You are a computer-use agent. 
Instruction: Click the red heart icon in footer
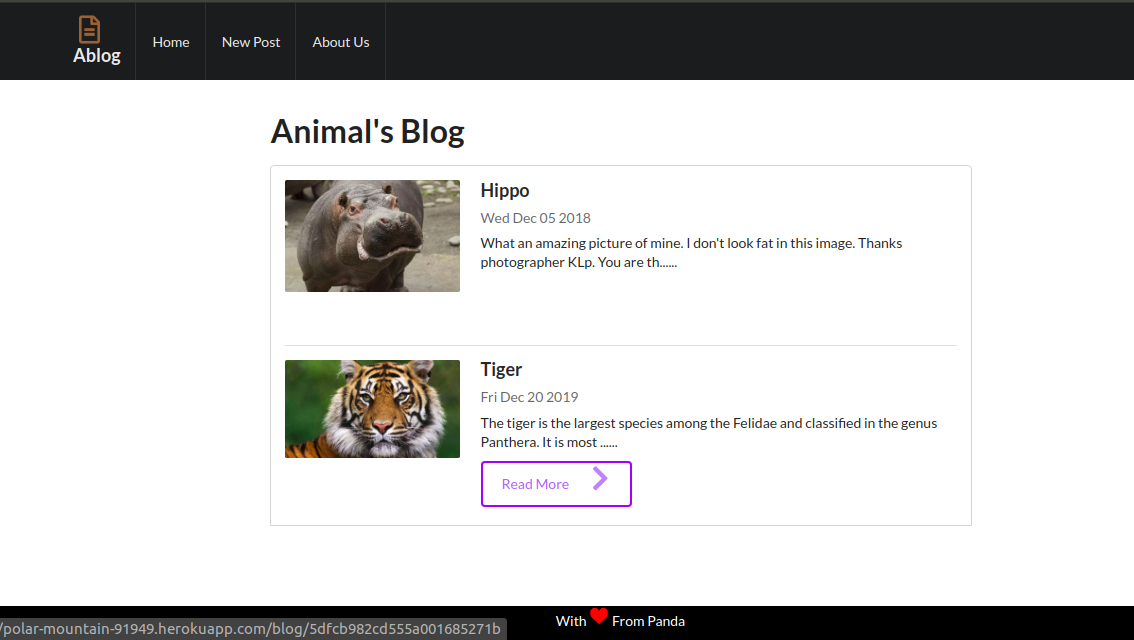click(x=599, y=616)
